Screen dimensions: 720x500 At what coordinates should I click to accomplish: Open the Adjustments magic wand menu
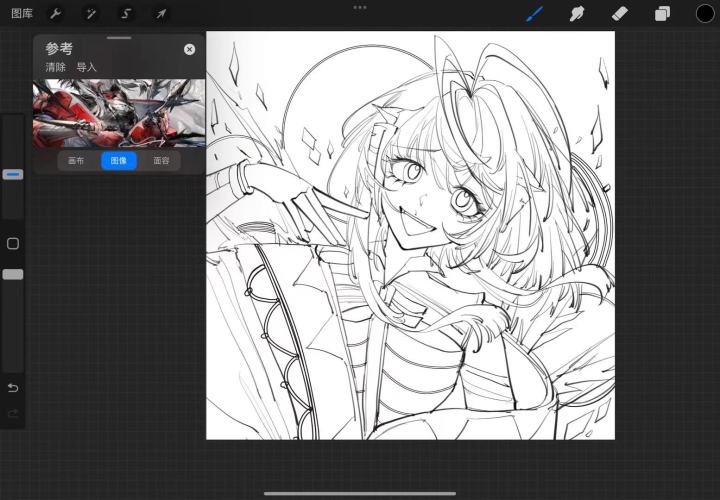[91, 14]
